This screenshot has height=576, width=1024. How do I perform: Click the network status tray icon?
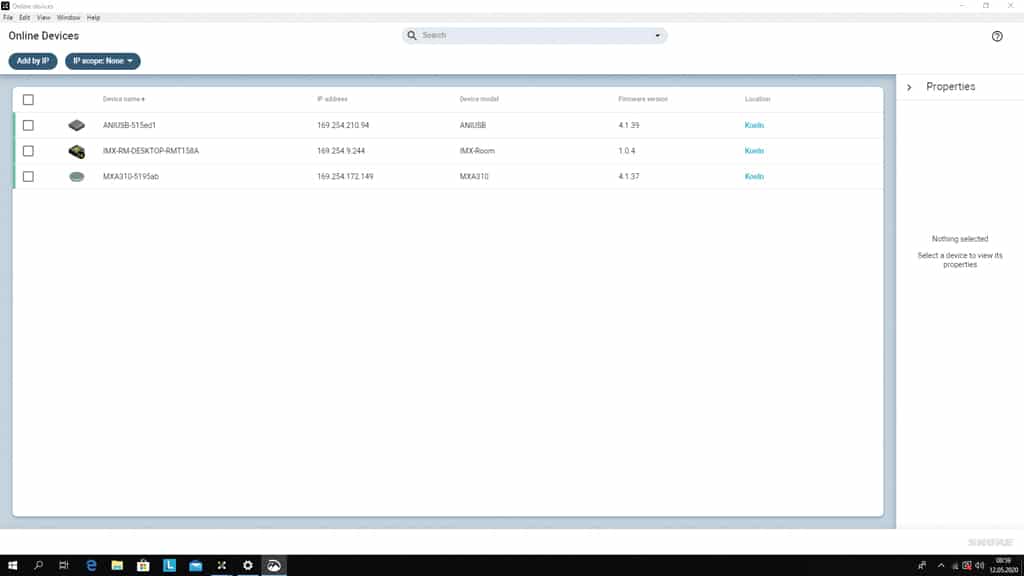pos(955,566)
